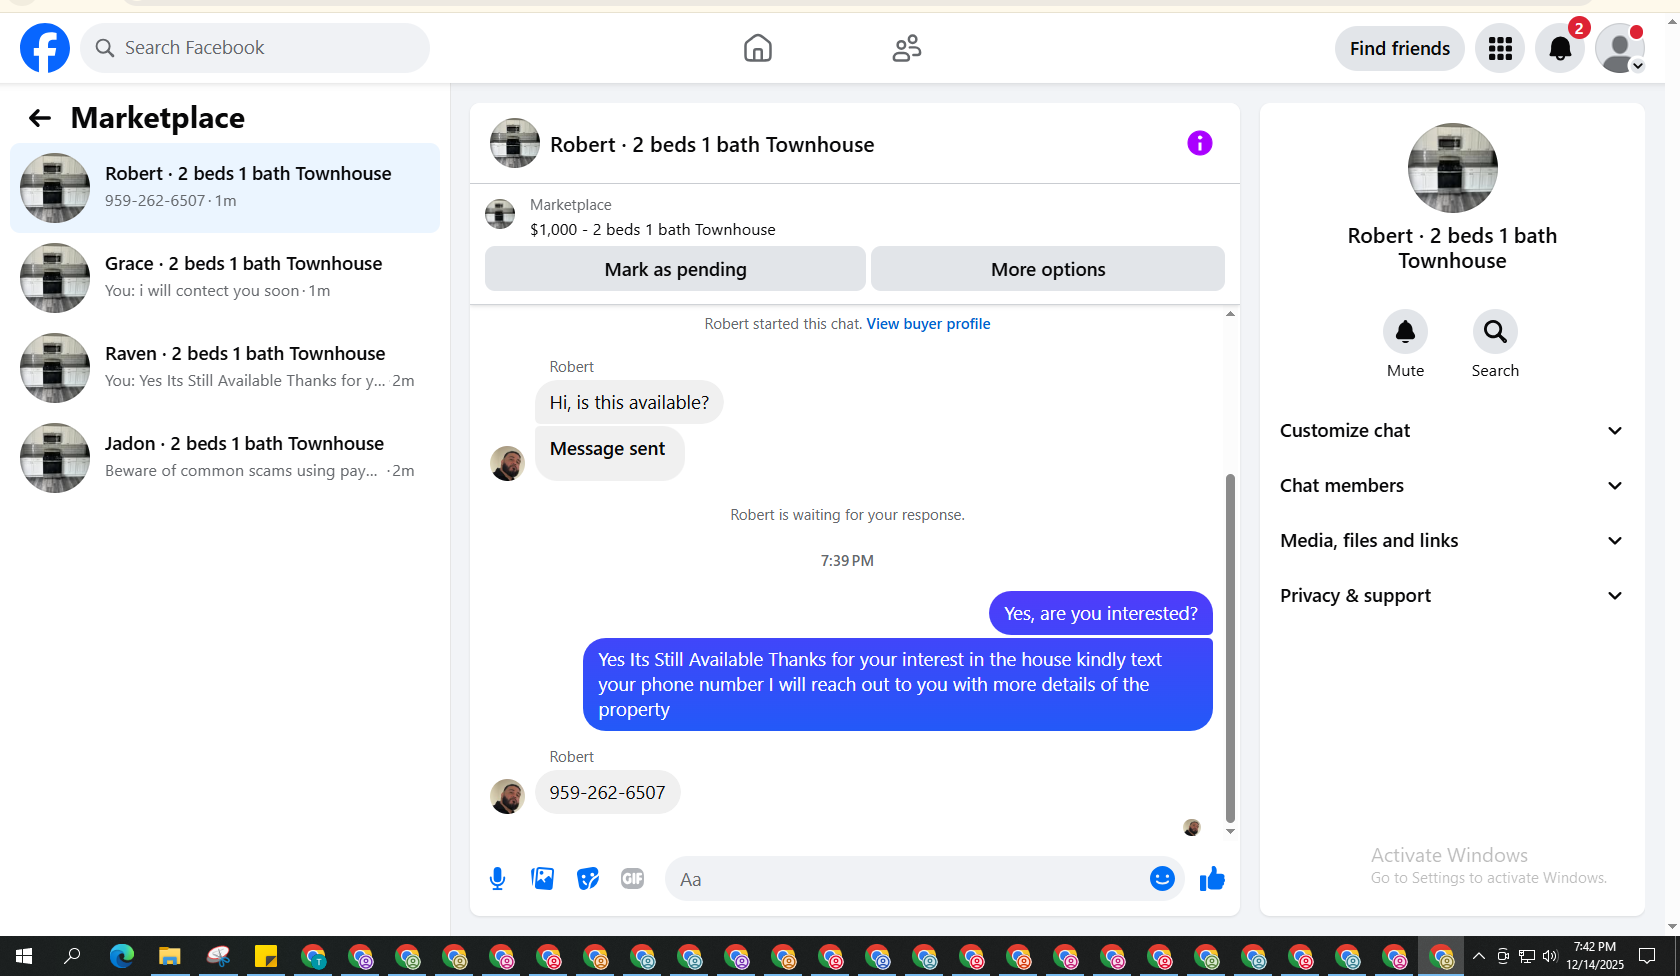Open the account profile menu
1680x976 pixels.
click(x=1620, y=48)
